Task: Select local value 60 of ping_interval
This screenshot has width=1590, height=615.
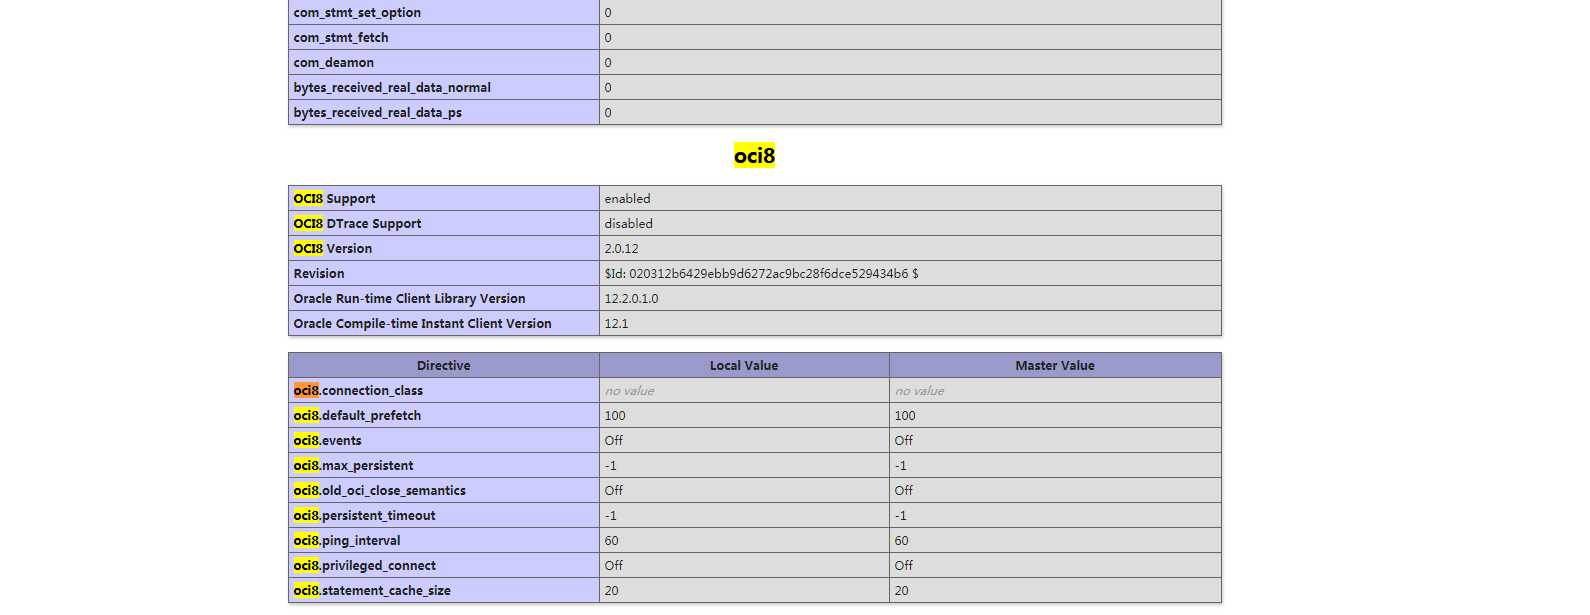Action: coord(611,540)
